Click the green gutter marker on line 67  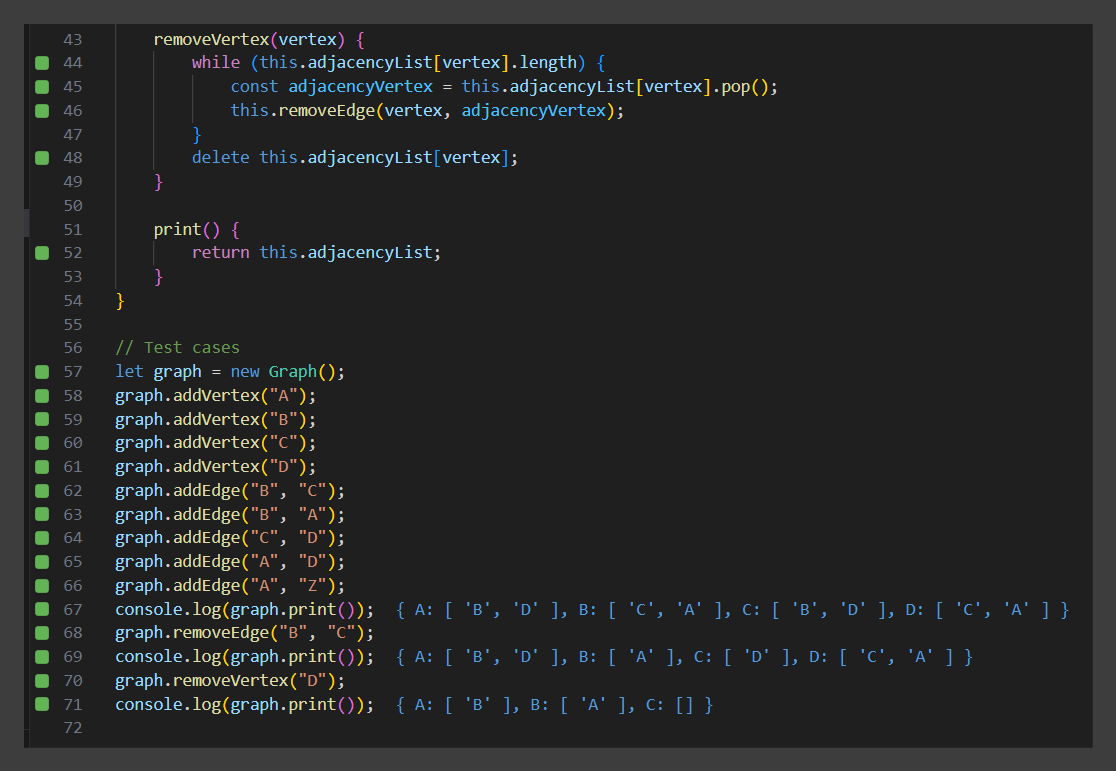(42, 609)
